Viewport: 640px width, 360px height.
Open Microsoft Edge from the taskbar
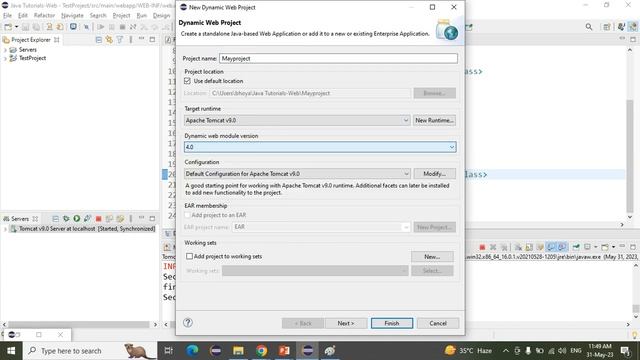(192, 350)
